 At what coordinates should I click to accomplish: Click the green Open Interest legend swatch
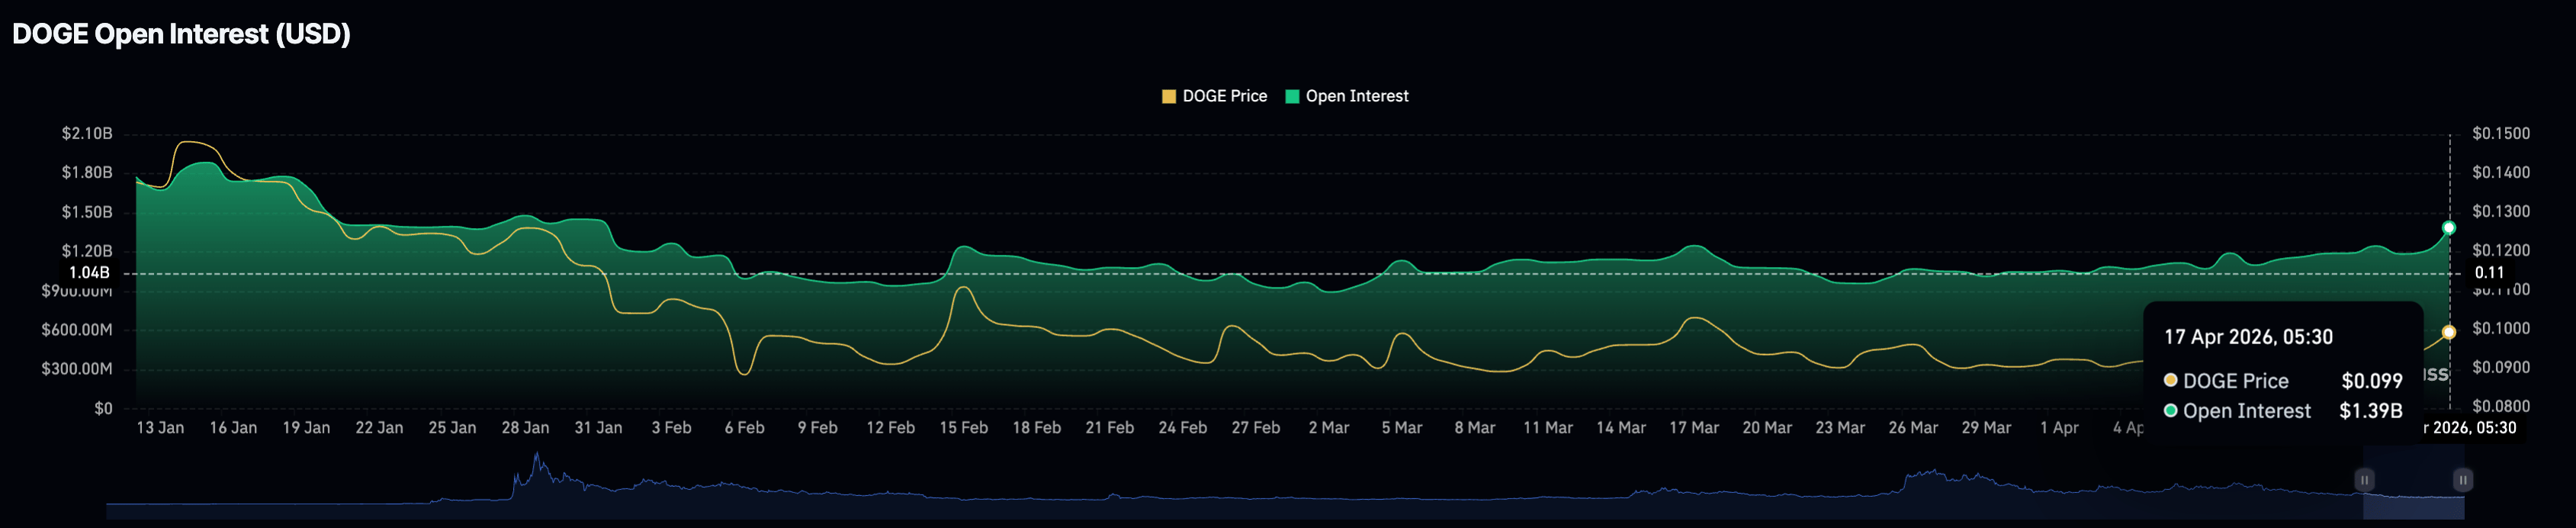(1291, 96)
